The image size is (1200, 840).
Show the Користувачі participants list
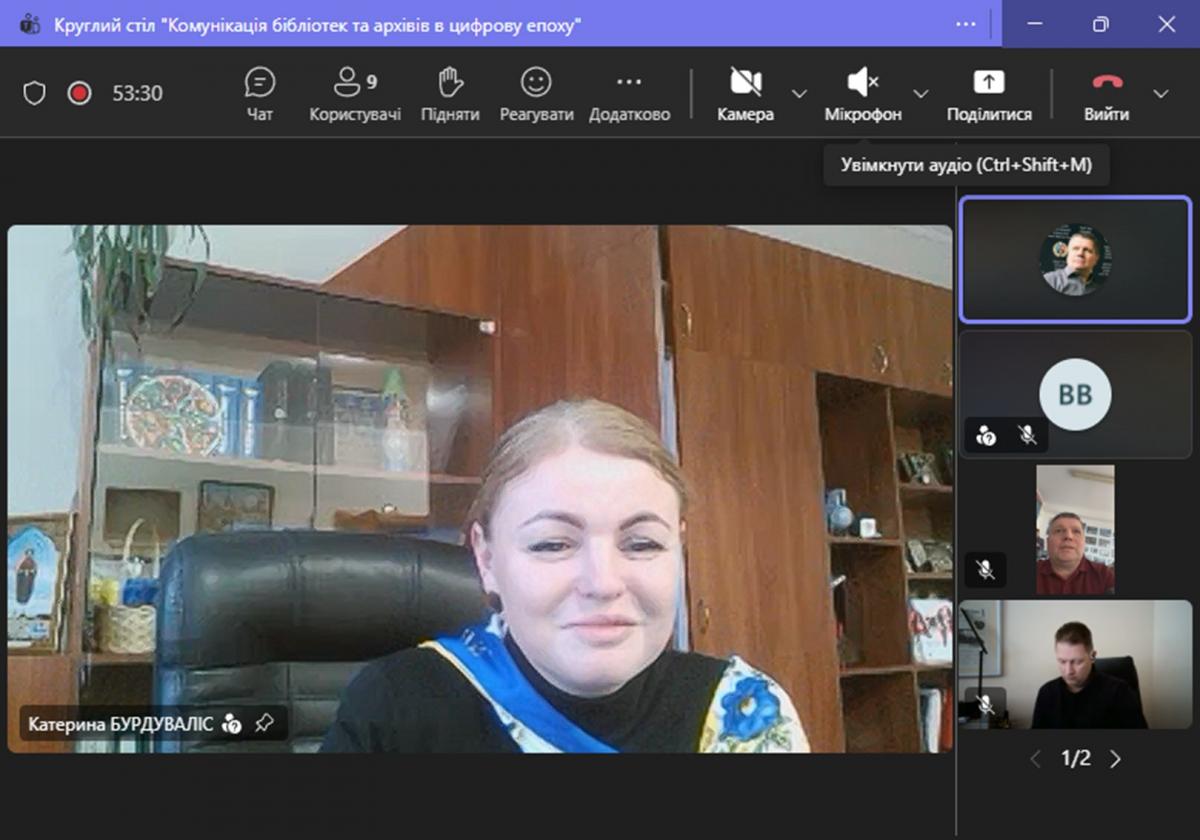pyautogui.click(x=355, y=94)
